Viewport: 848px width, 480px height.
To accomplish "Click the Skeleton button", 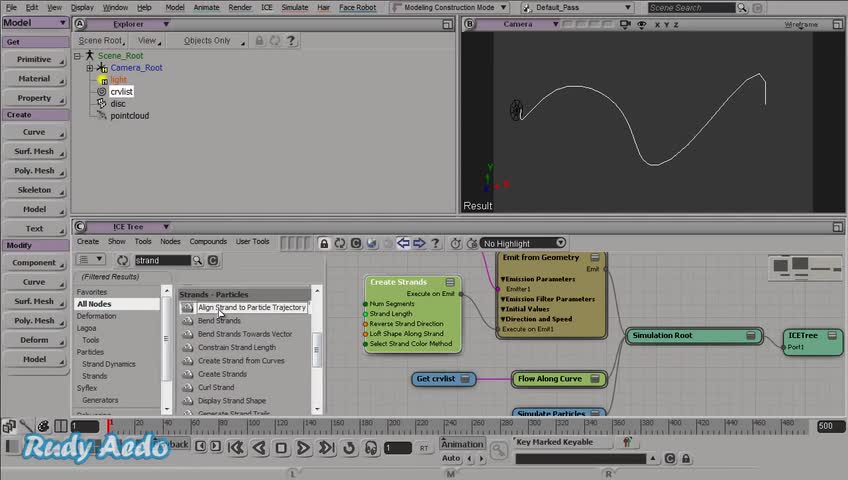I will 35,190.
